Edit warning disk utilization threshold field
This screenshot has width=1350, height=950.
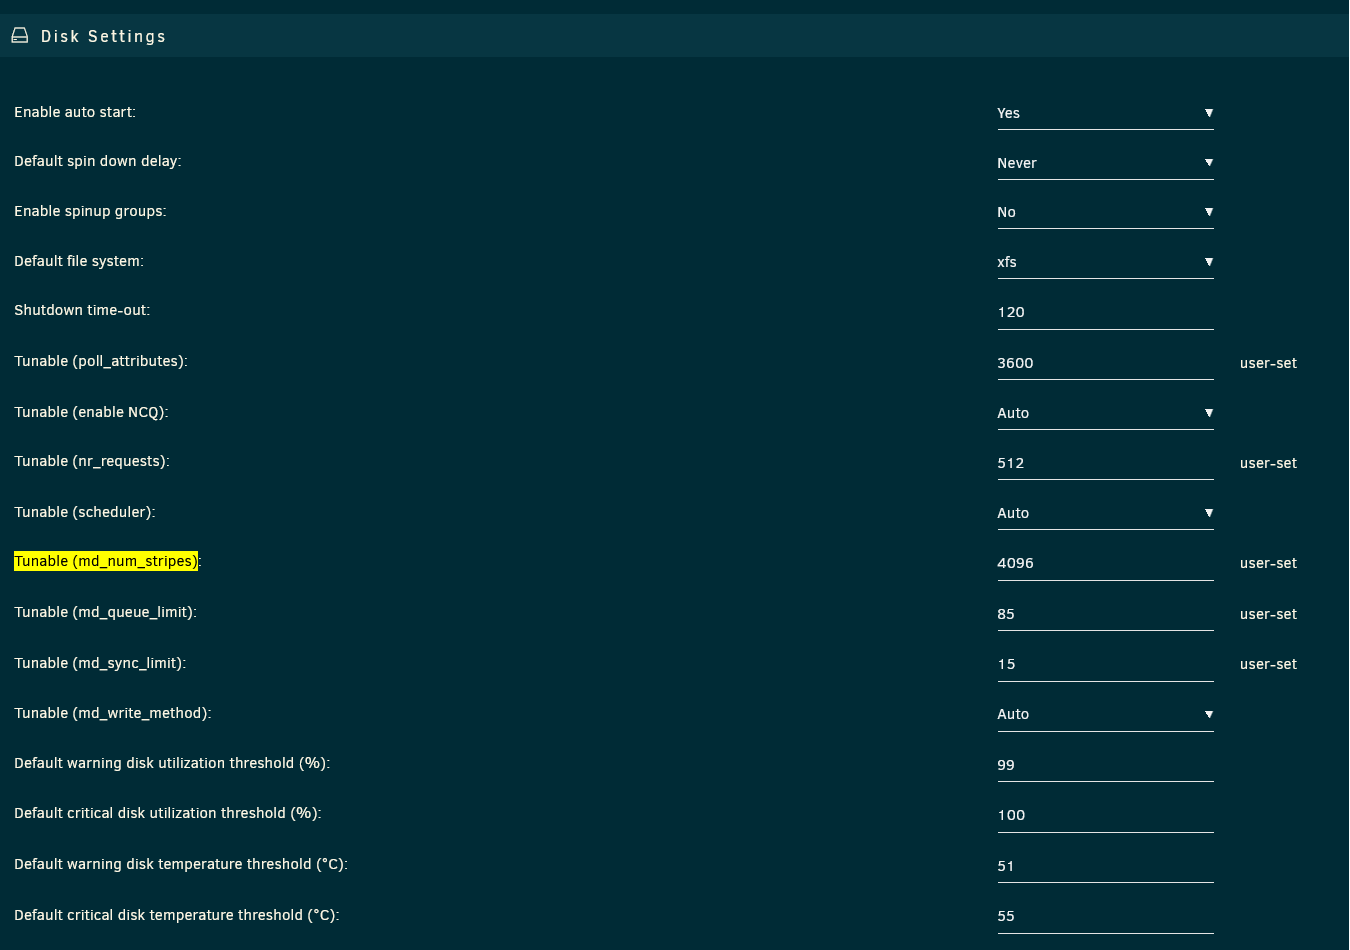(x=1104, y=765)
